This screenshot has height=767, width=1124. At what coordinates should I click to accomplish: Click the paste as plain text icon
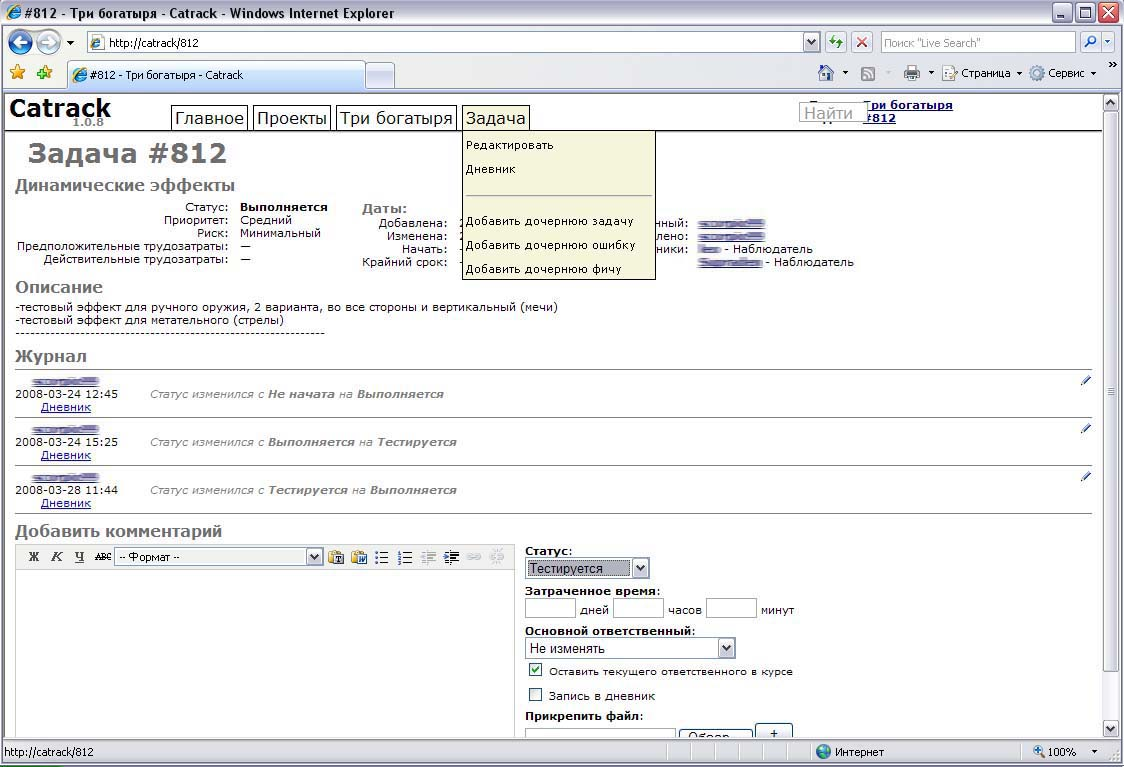pyautogui.click(x=336, y=557)
